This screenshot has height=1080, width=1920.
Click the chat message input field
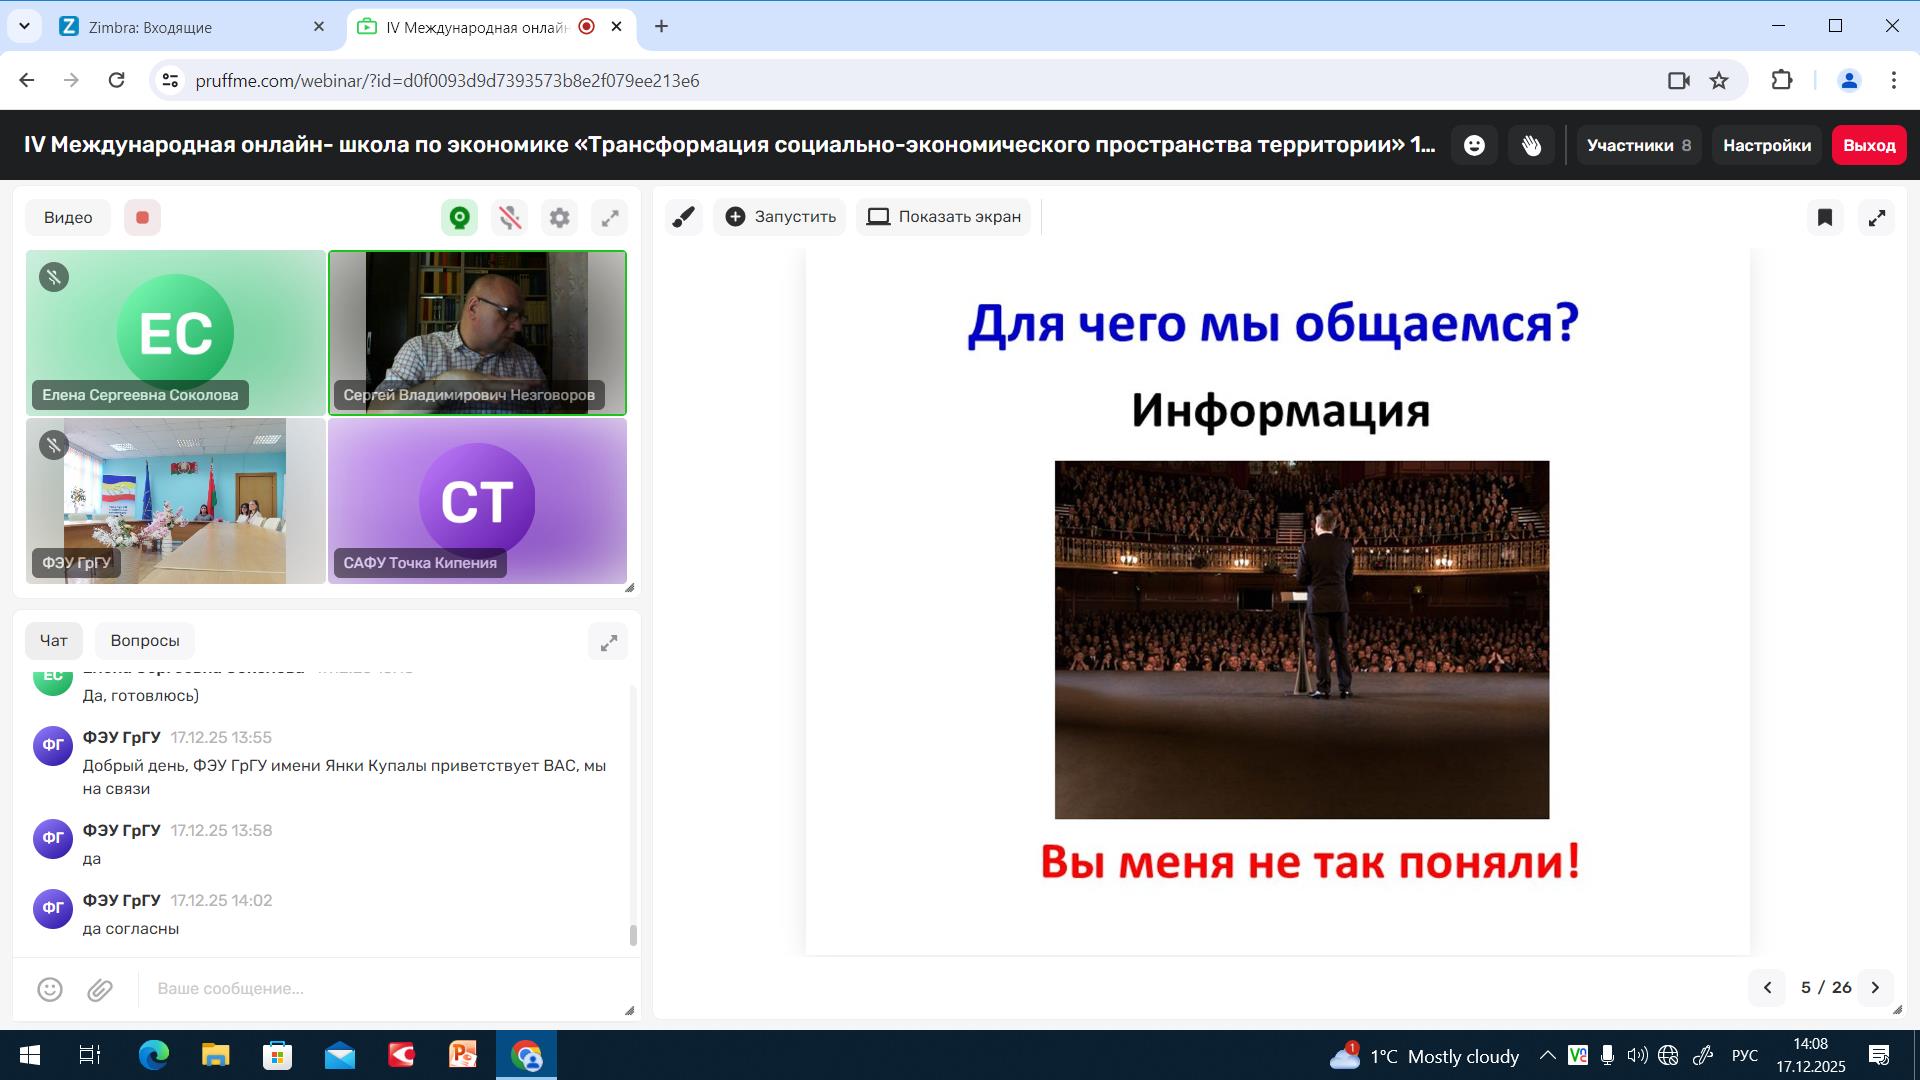[x=380, y=989]
